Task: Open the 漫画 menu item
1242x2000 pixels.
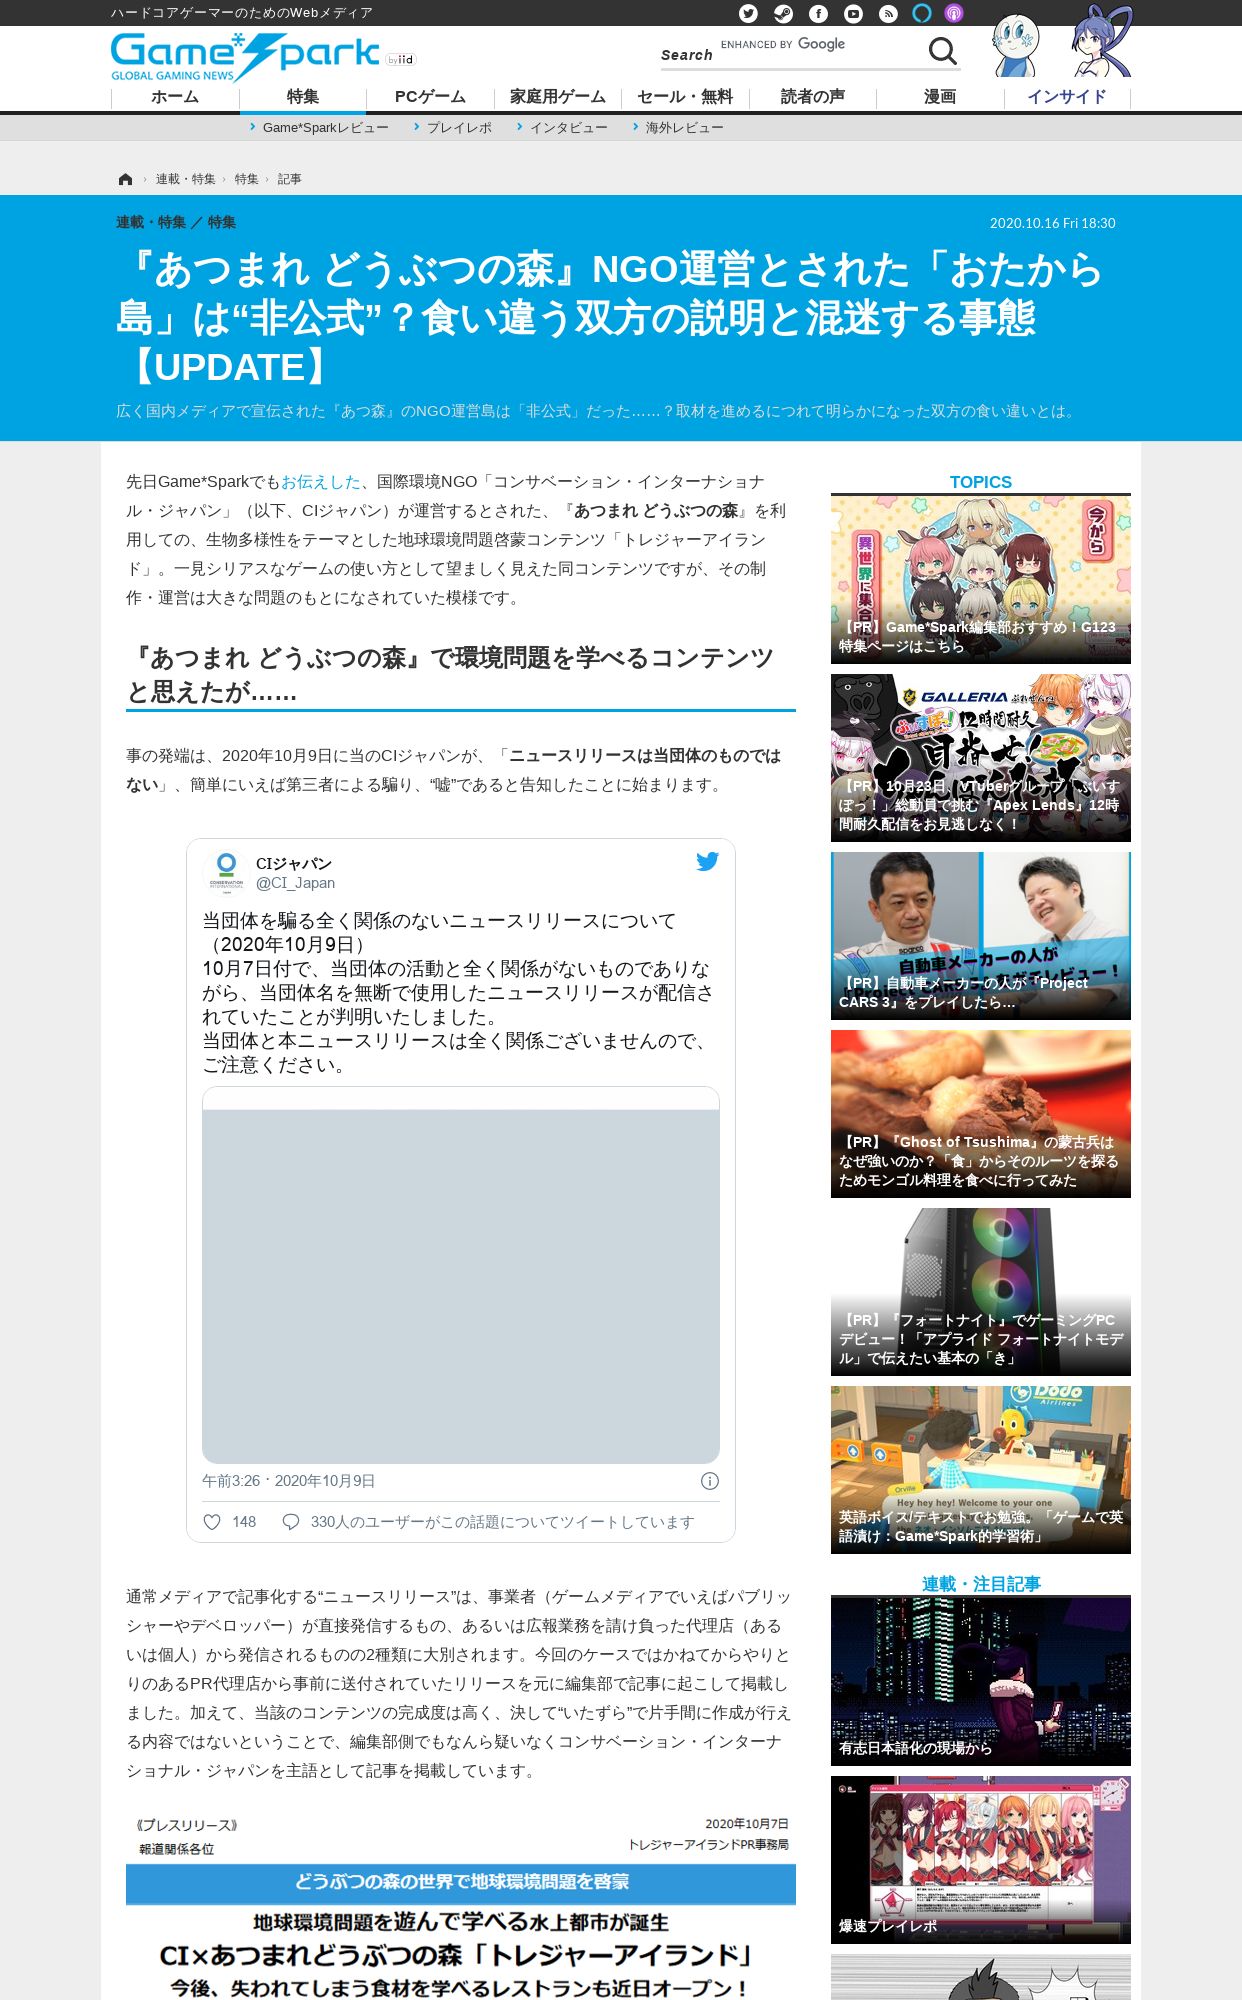Action: [x=940, y=97]
